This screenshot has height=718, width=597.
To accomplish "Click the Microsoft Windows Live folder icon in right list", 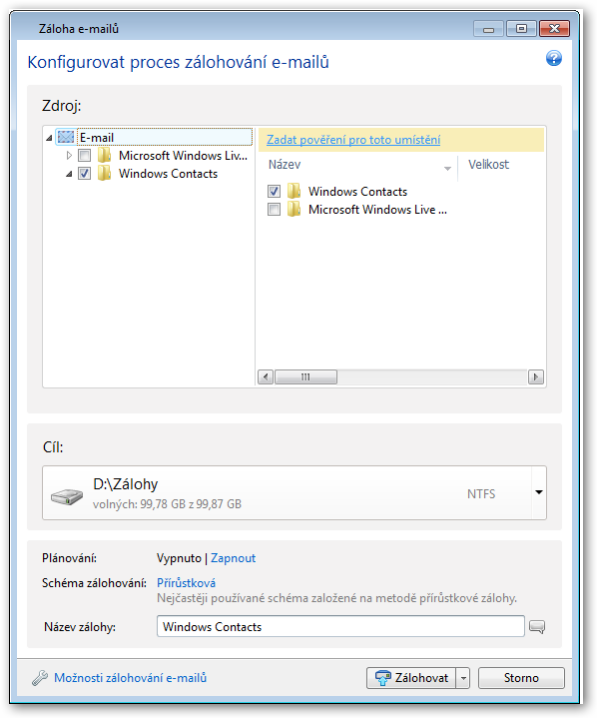I will tap(294, 209).
